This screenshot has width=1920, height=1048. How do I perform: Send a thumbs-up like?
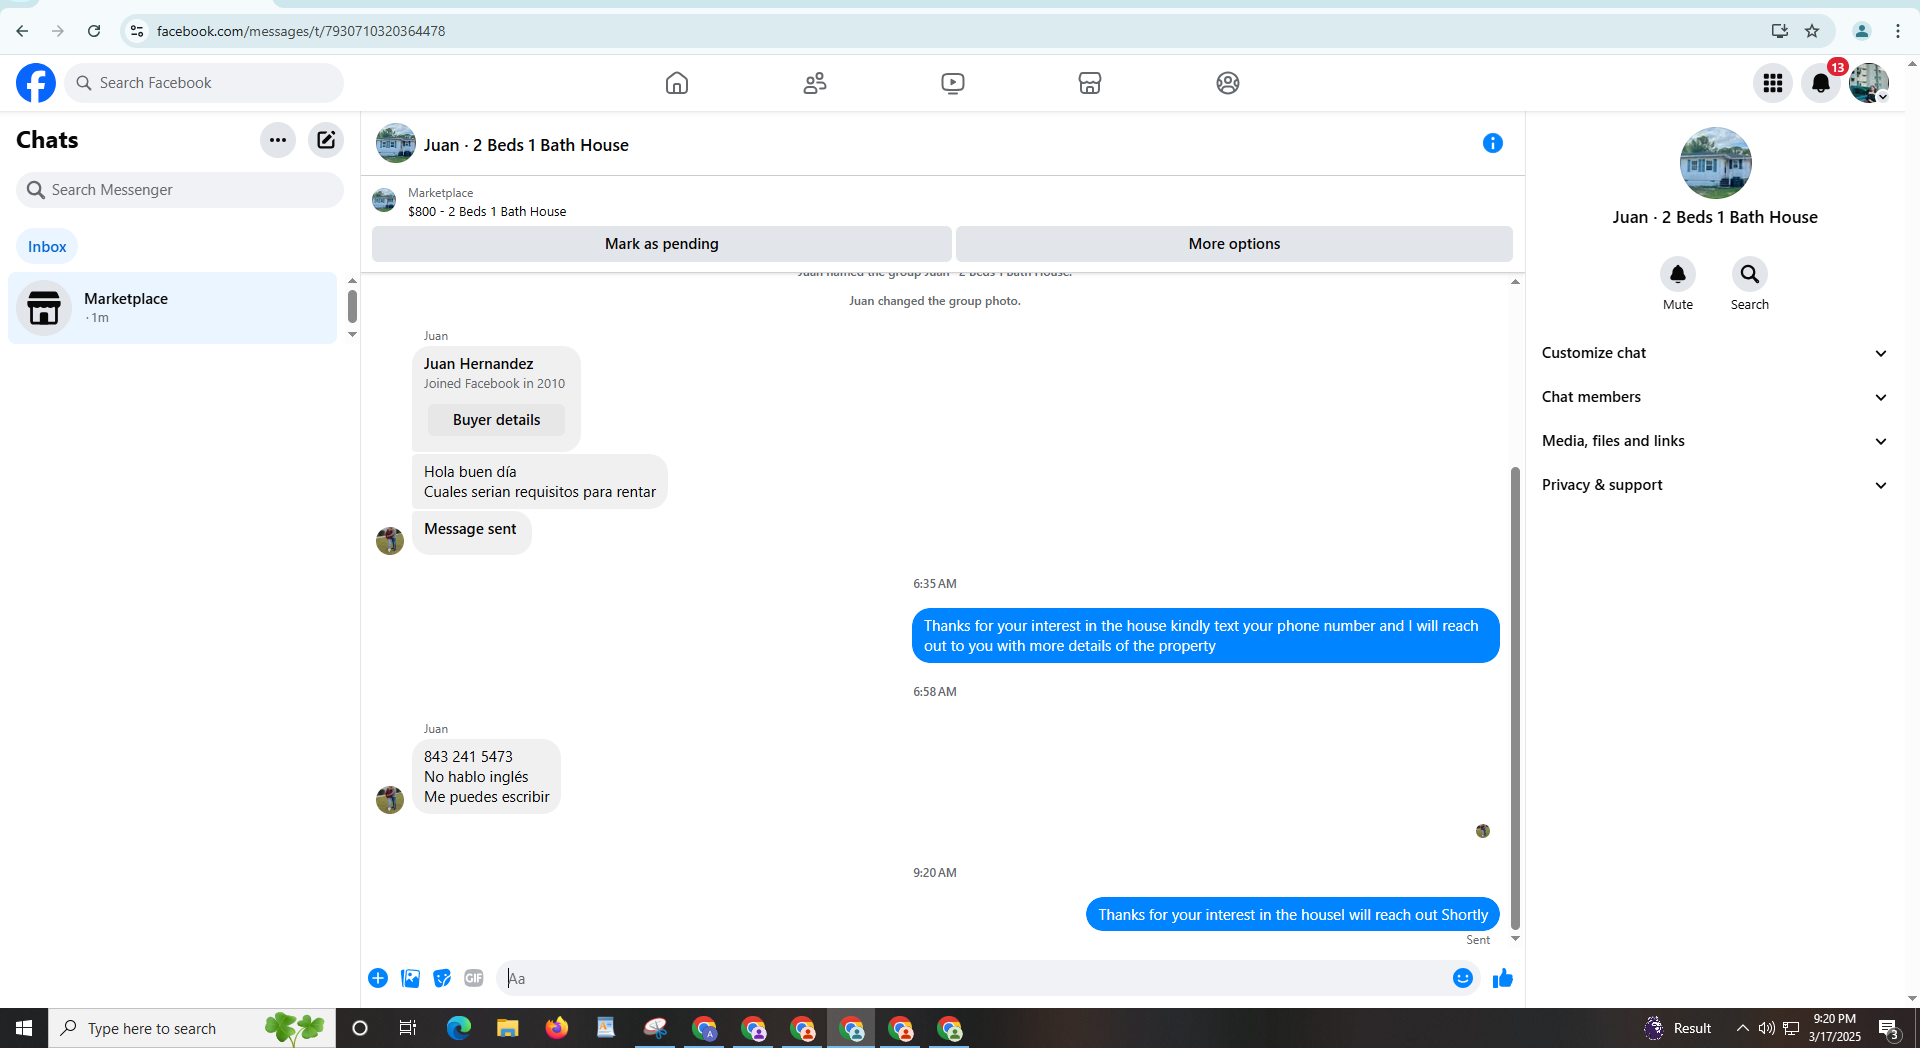pyautogui.click(x=1503, y=978)
